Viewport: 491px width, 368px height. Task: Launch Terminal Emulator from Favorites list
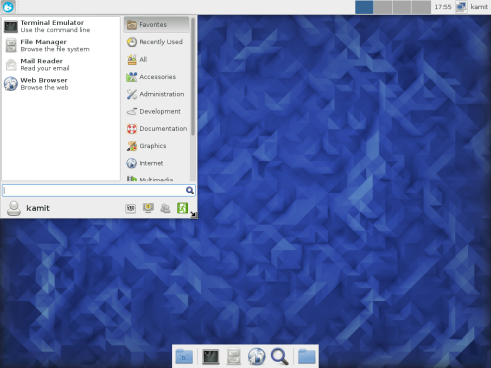(61, 26)
